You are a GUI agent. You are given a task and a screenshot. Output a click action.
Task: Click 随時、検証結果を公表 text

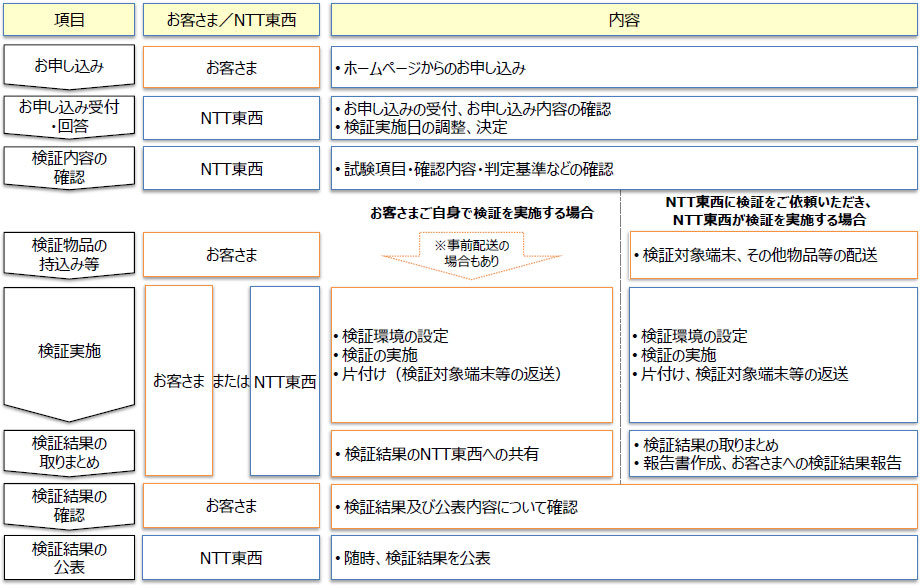tap(417, 558)
